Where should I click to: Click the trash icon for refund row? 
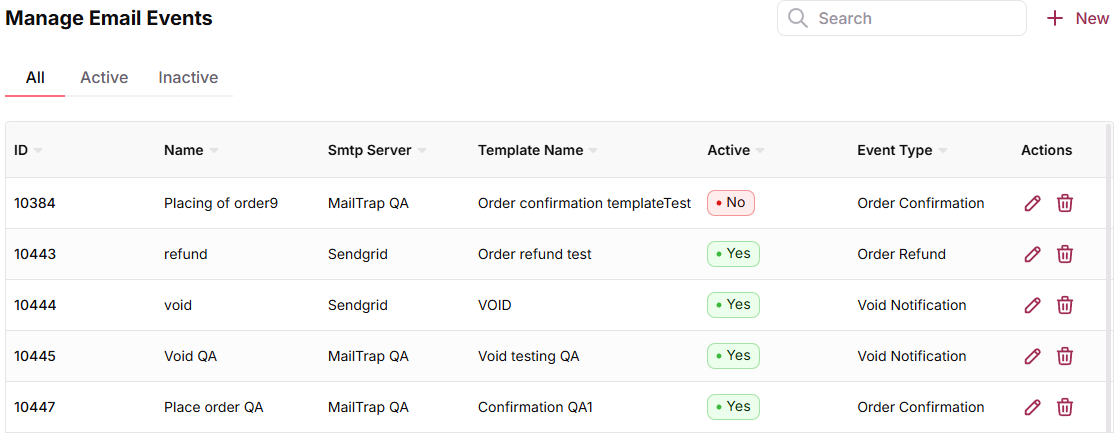click(1065, 254)
